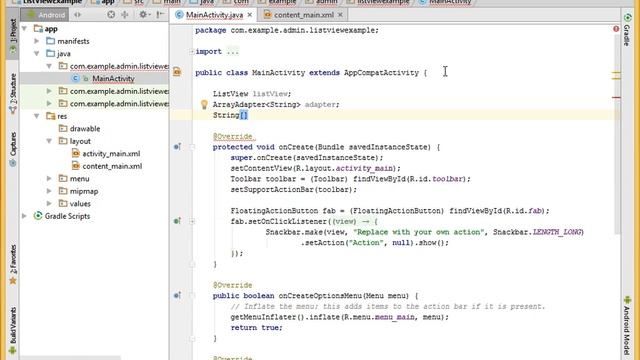The width and height of the screenshot is (640, 360).
Task: Open the 2: Favorites tool window
Action: tap(13, 264)
